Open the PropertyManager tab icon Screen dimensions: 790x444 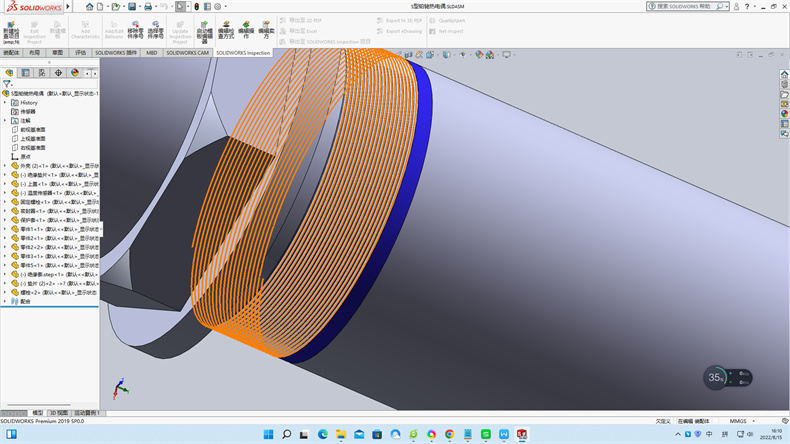tap(25, 73)
